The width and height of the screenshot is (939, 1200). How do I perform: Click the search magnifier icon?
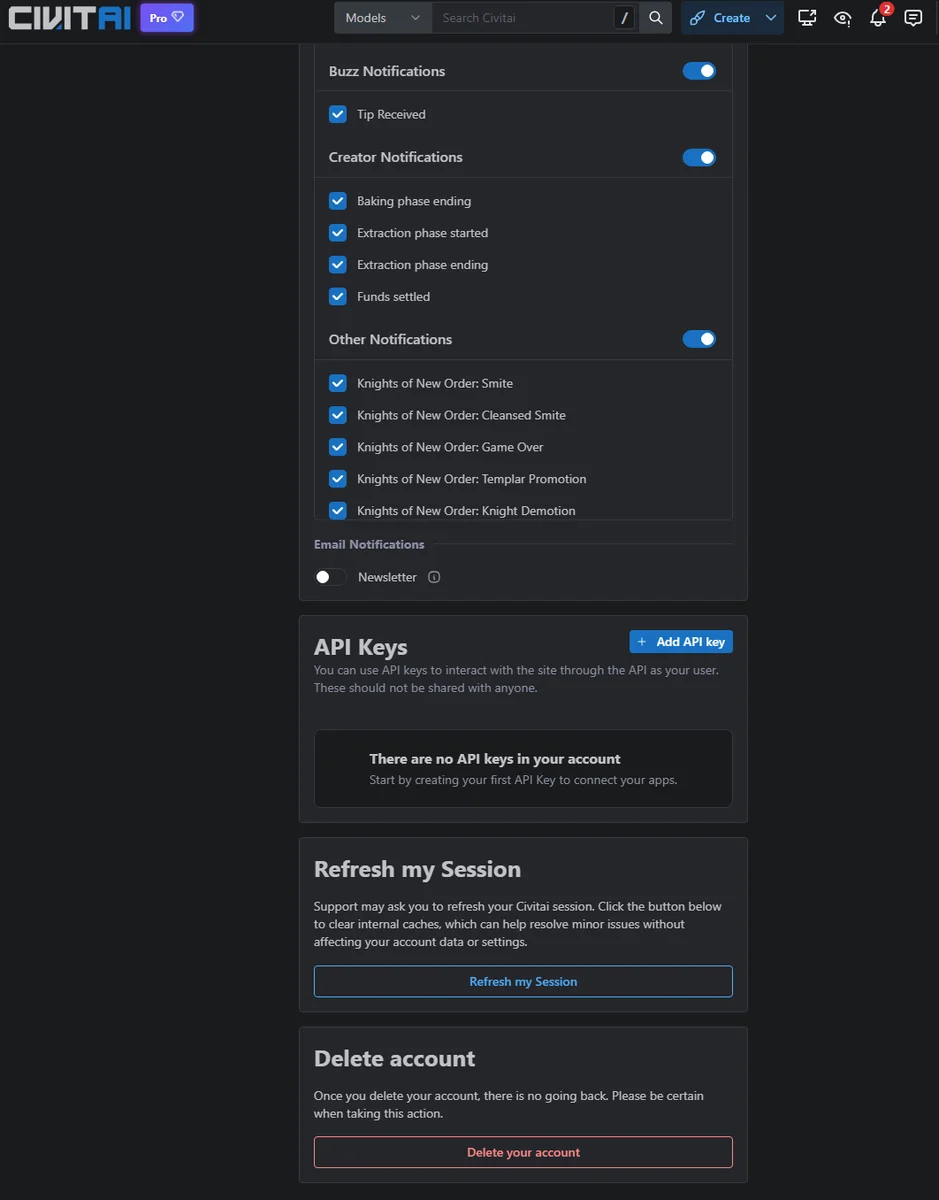pos(655,18)
